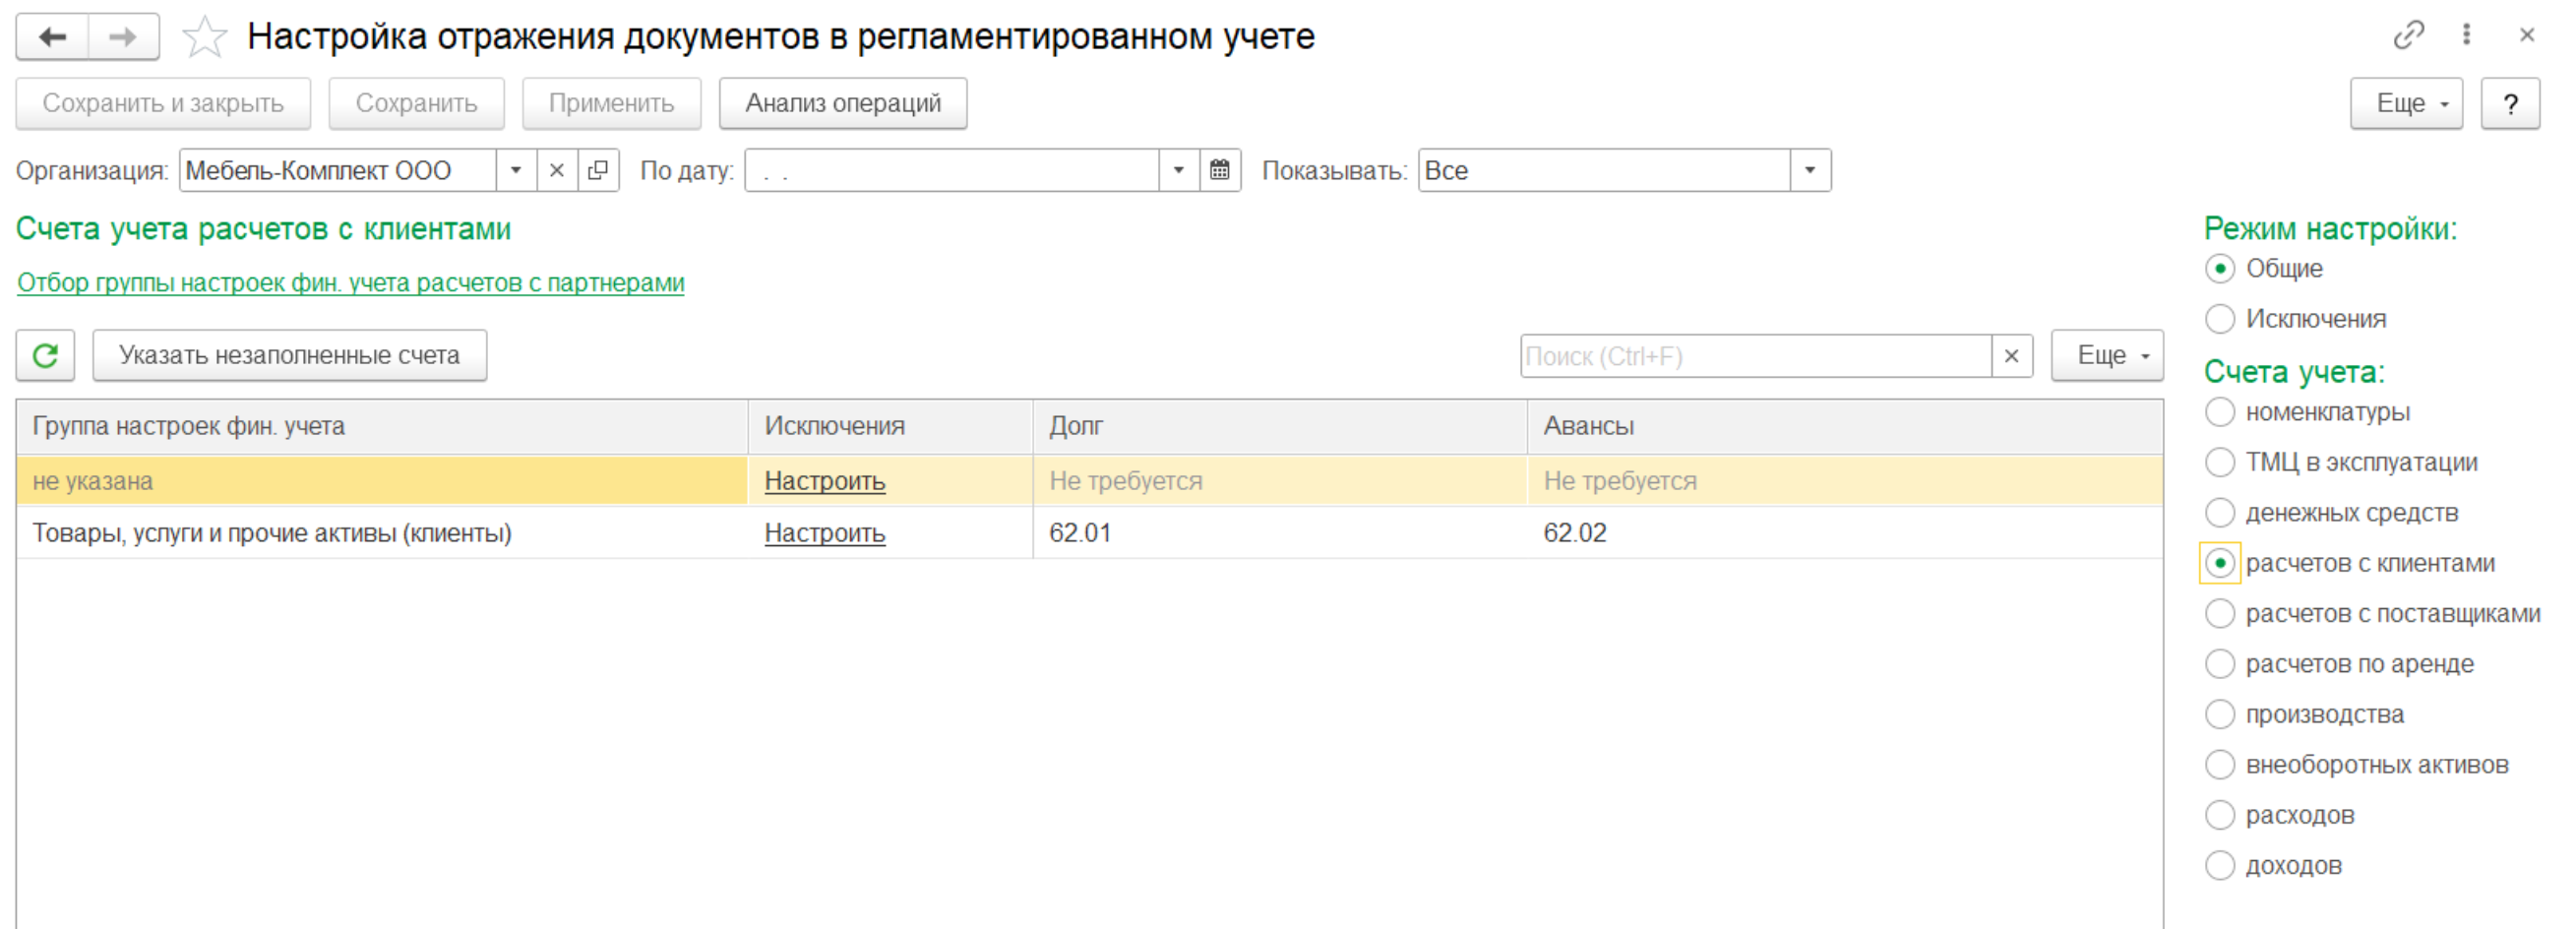Viewport: 2576px width, 929px height.
Task: Click the back navigation arrow
Action: [x=52, y=38]
